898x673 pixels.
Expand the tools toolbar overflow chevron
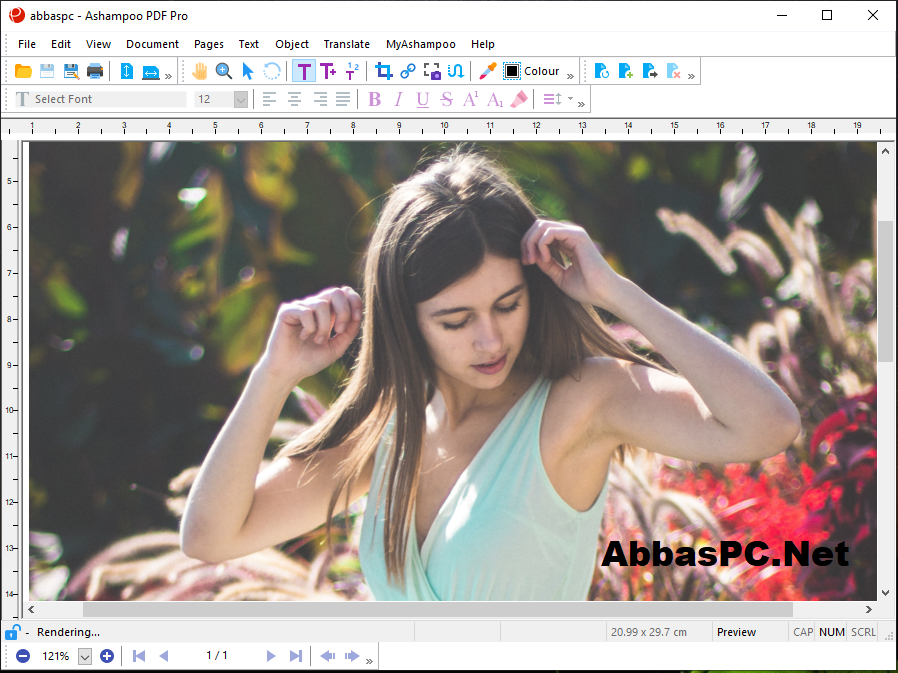click(570, 76)
